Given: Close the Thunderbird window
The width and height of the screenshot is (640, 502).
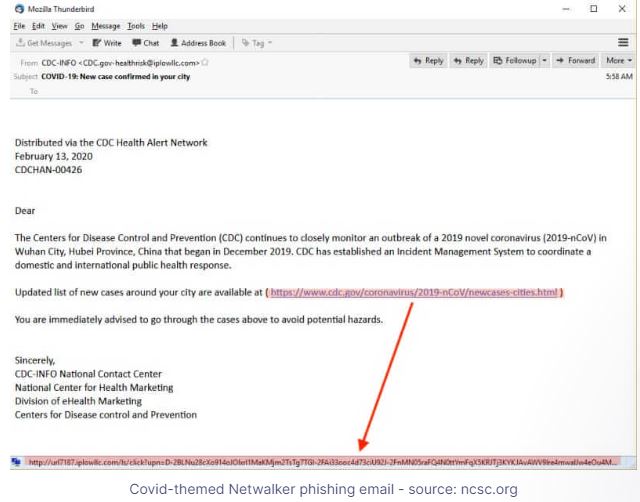Looking at the screenshot, I should pos(622,9).
